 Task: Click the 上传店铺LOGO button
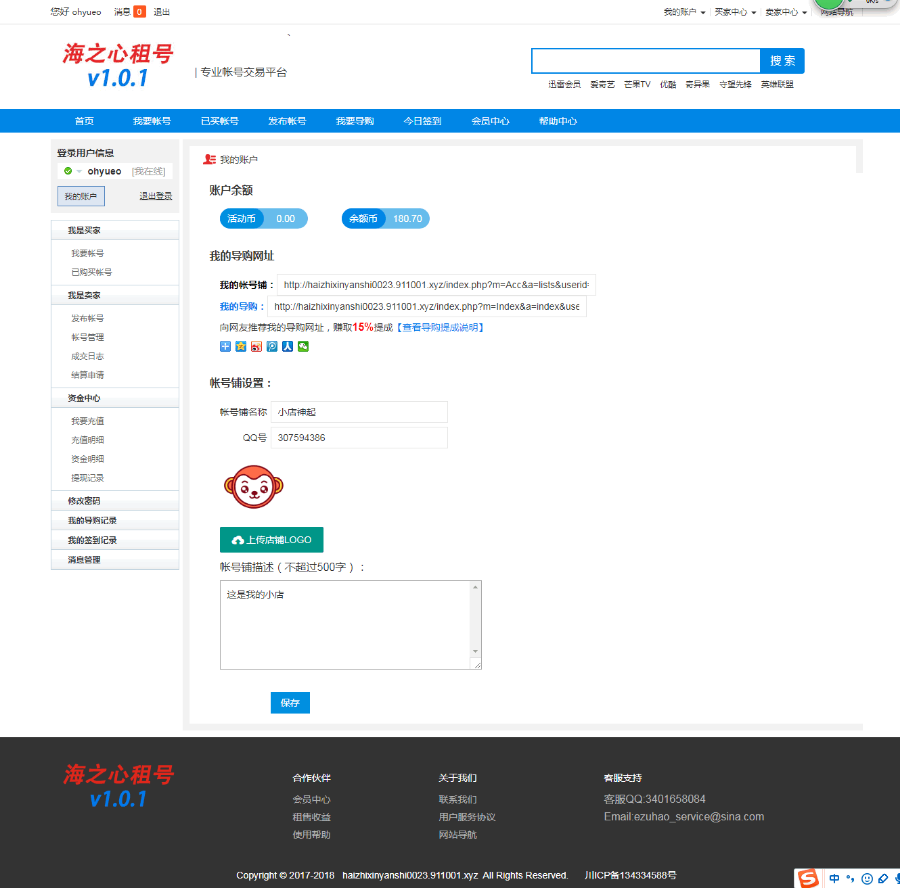(270, 539)
